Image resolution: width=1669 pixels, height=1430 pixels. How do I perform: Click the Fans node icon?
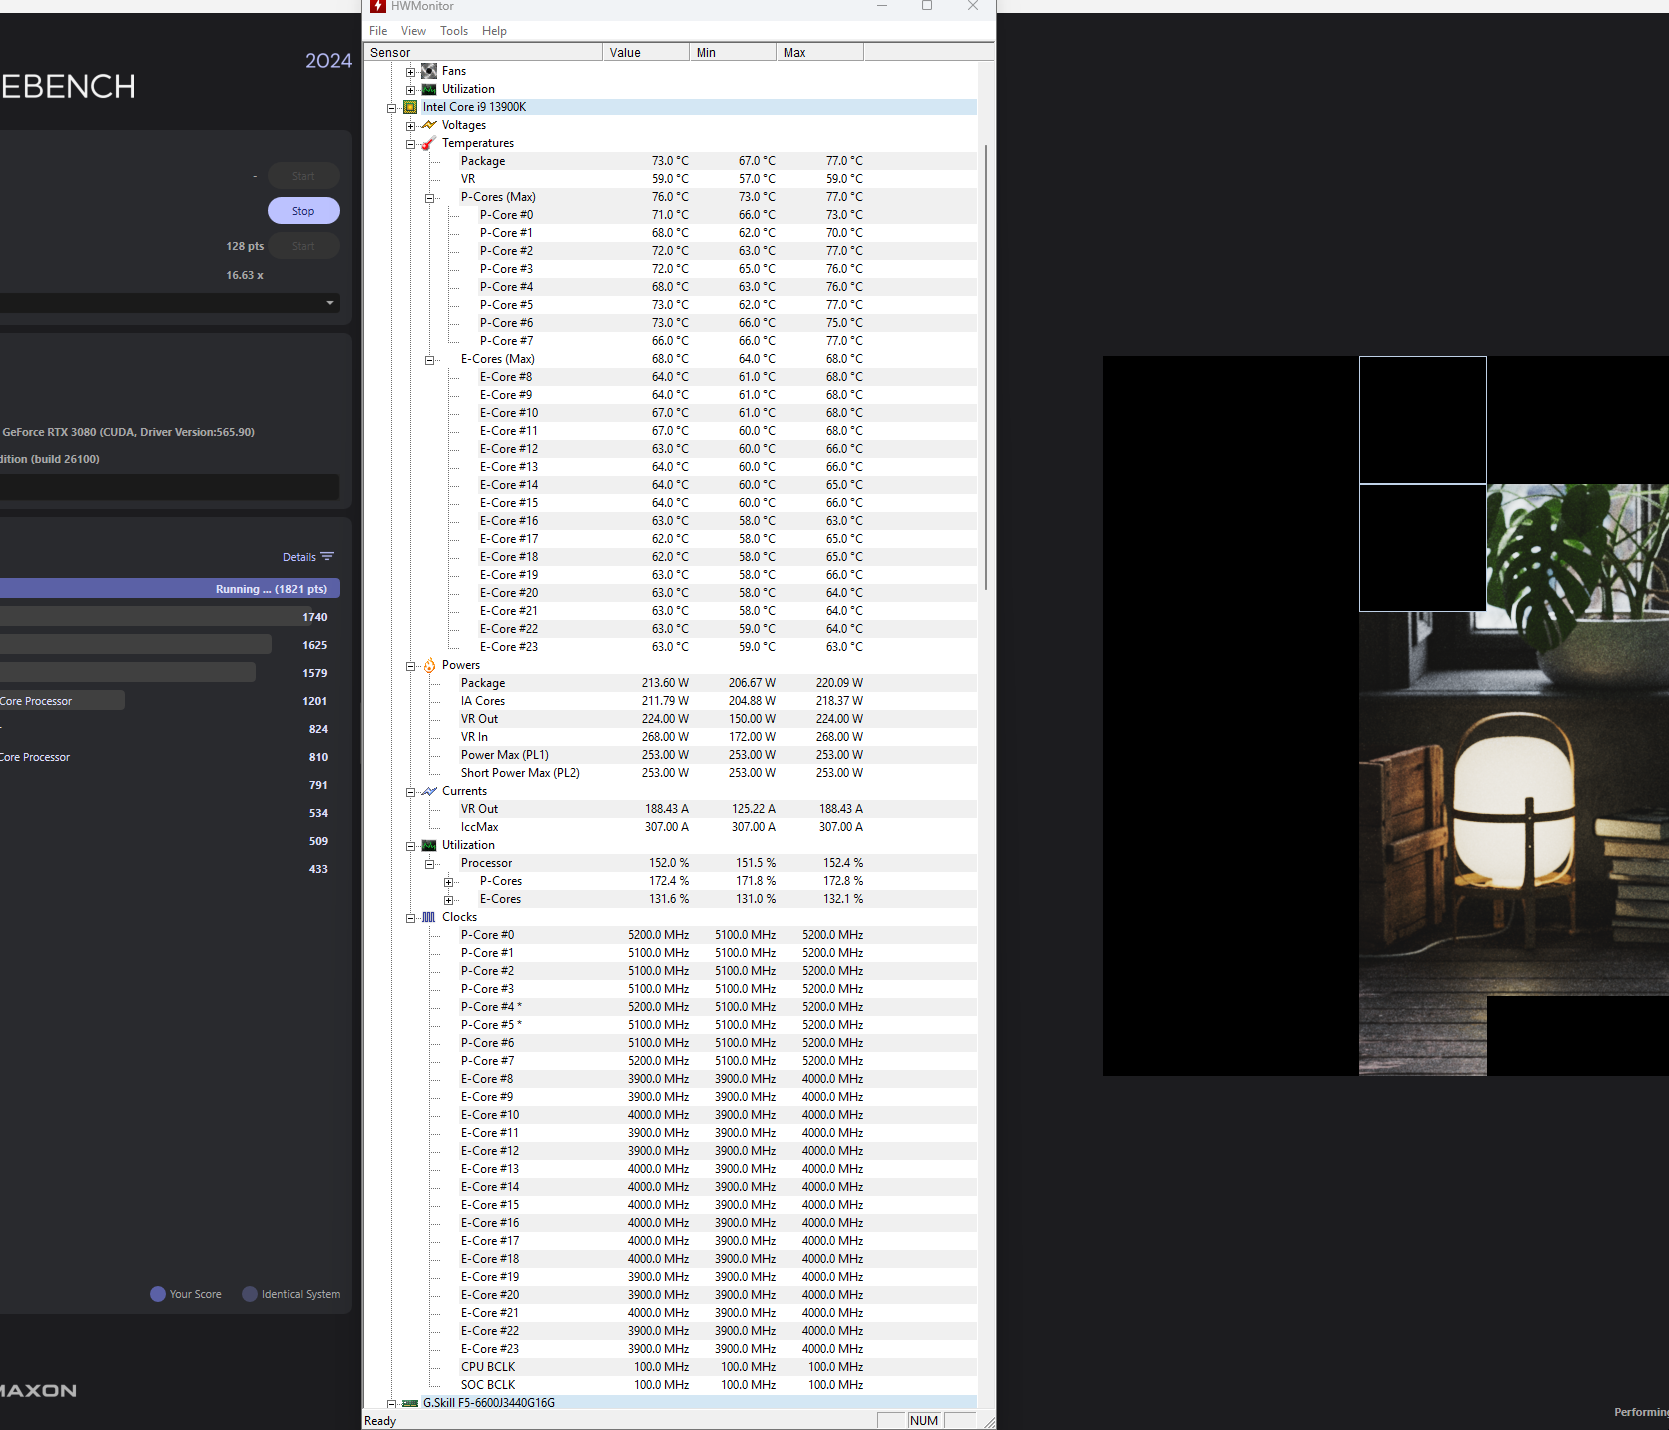[x=429, y=71]
